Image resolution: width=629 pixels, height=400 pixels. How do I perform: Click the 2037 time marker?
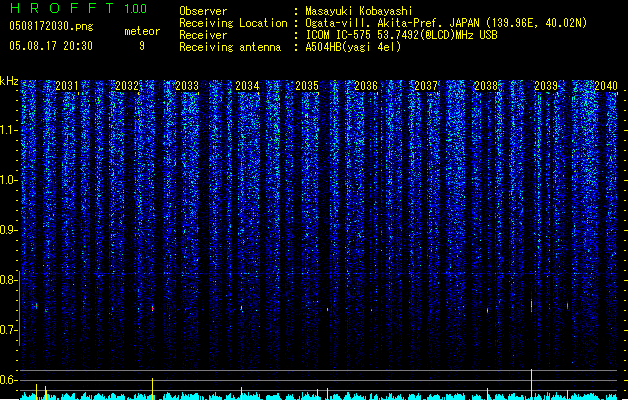(x=426, y=86)
